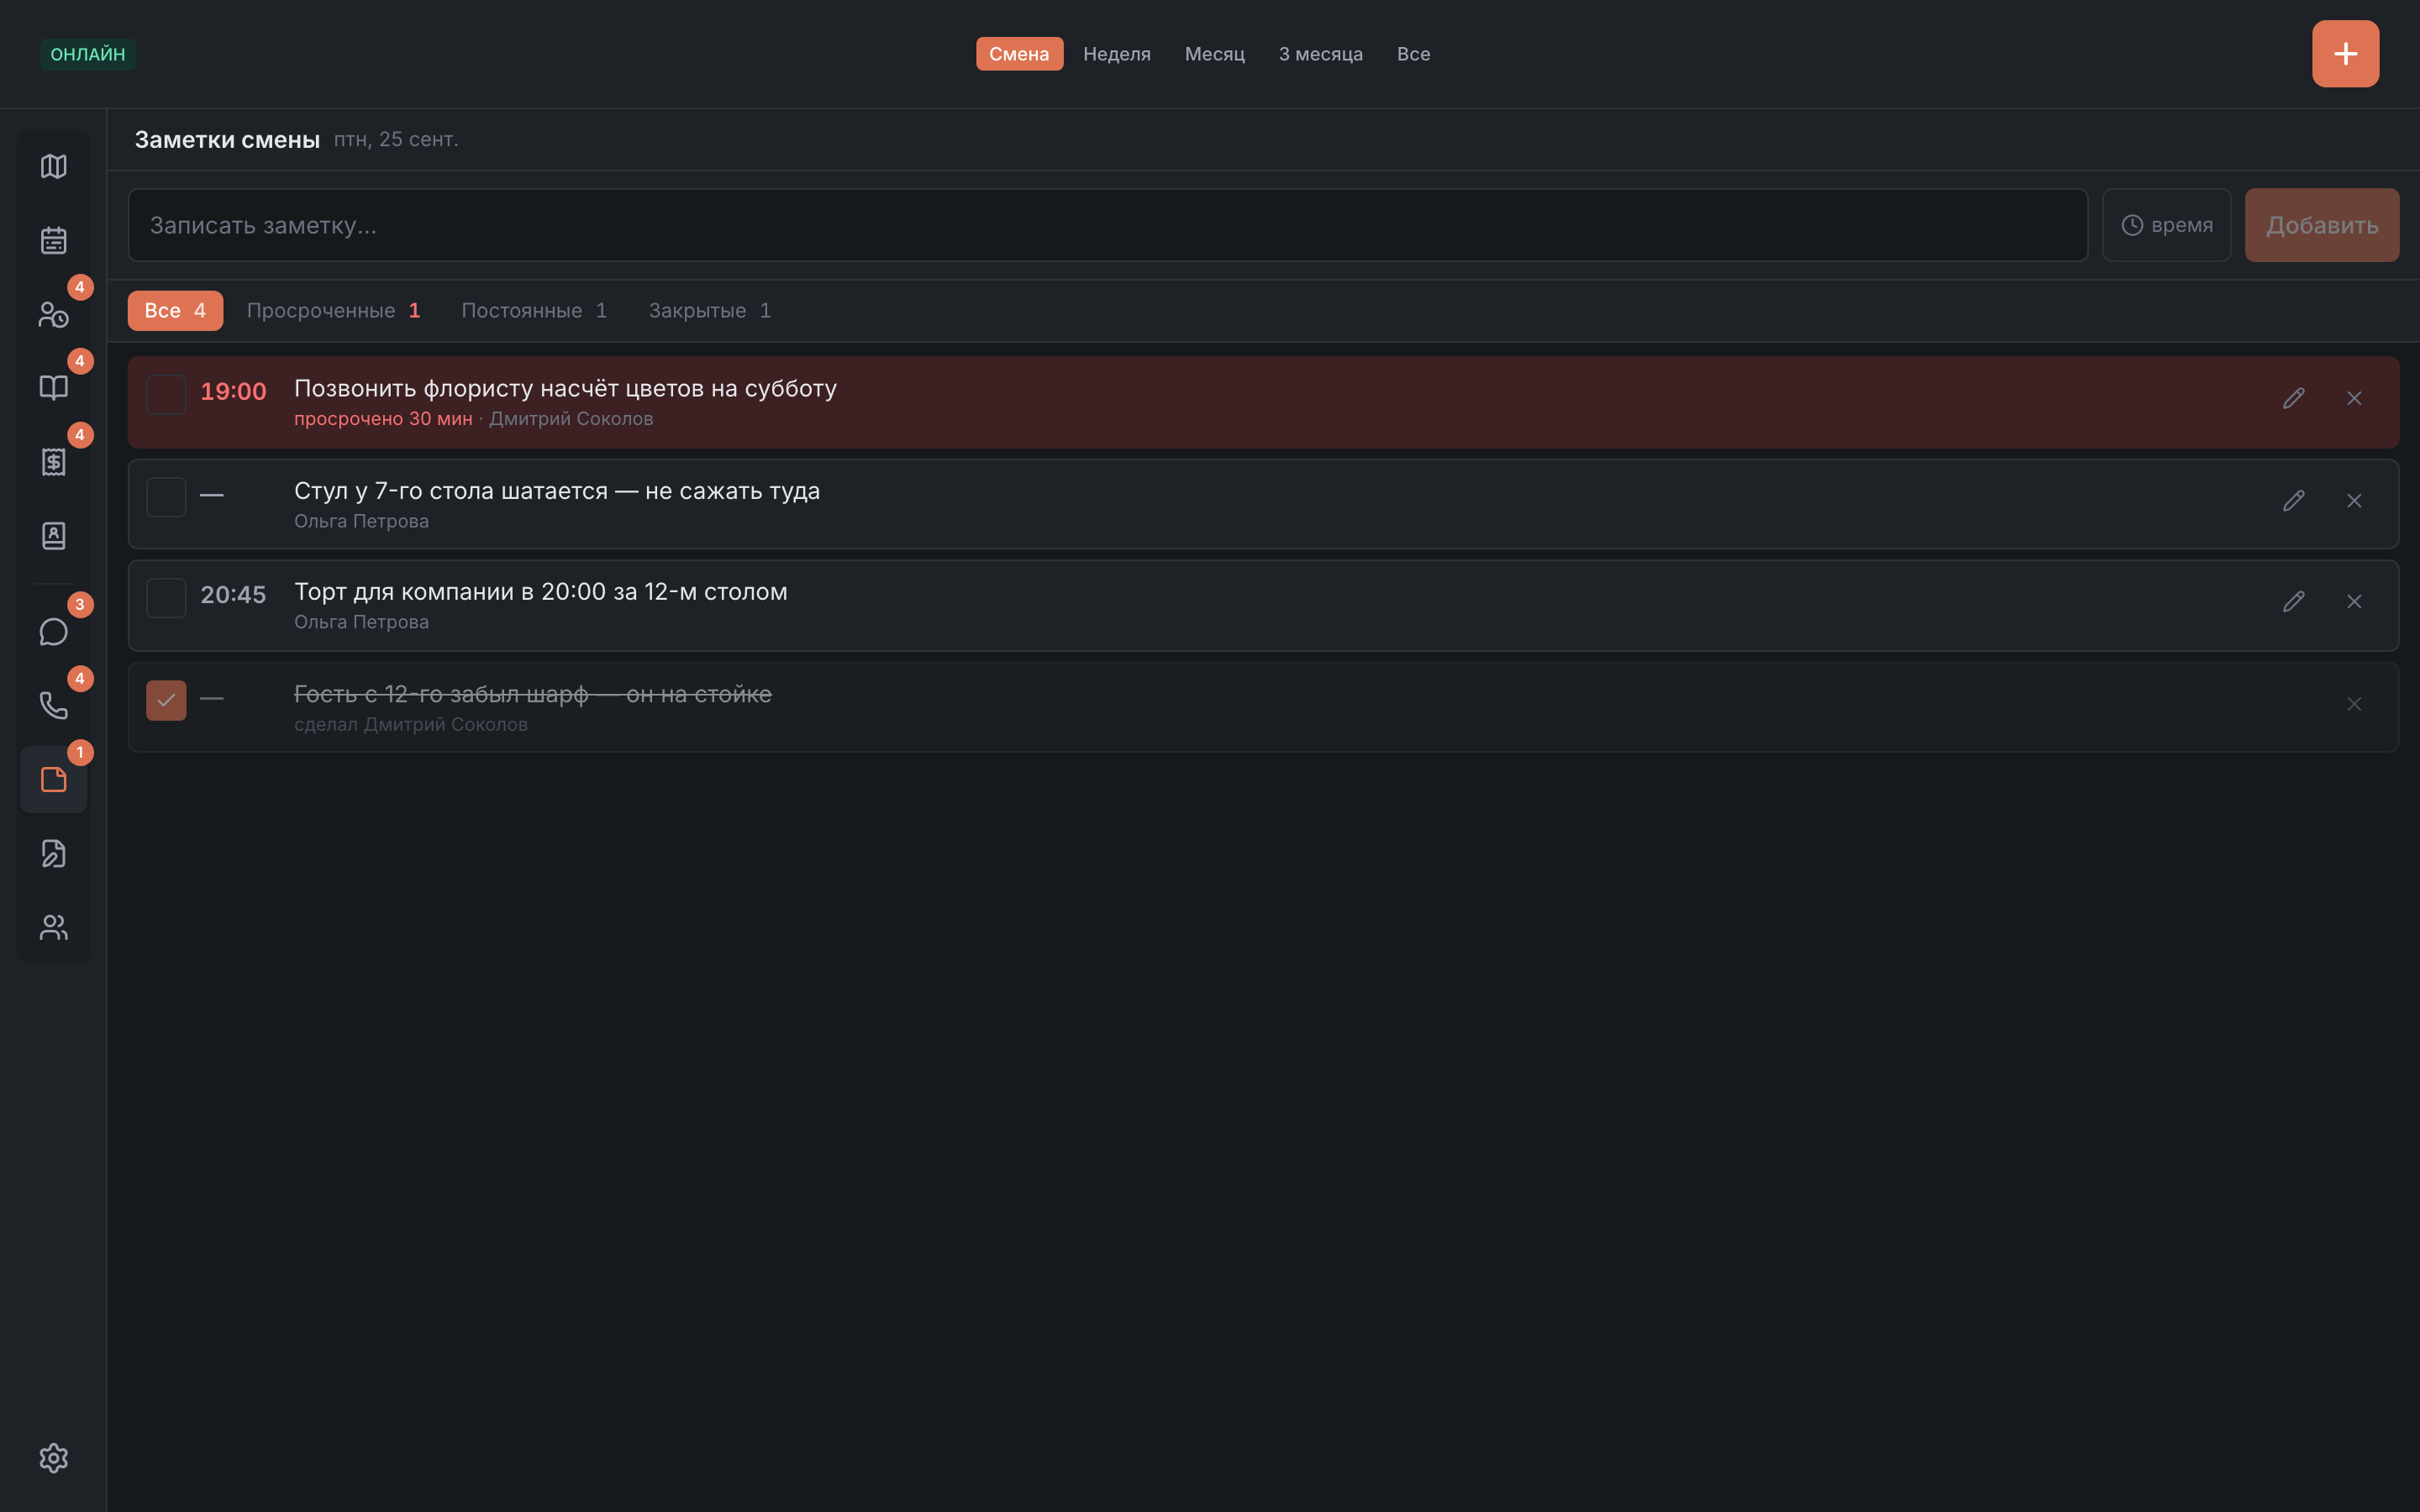Select the Все period tab at top
Viewport: 2420px width, 1512px height.
tap(1413, 54)
